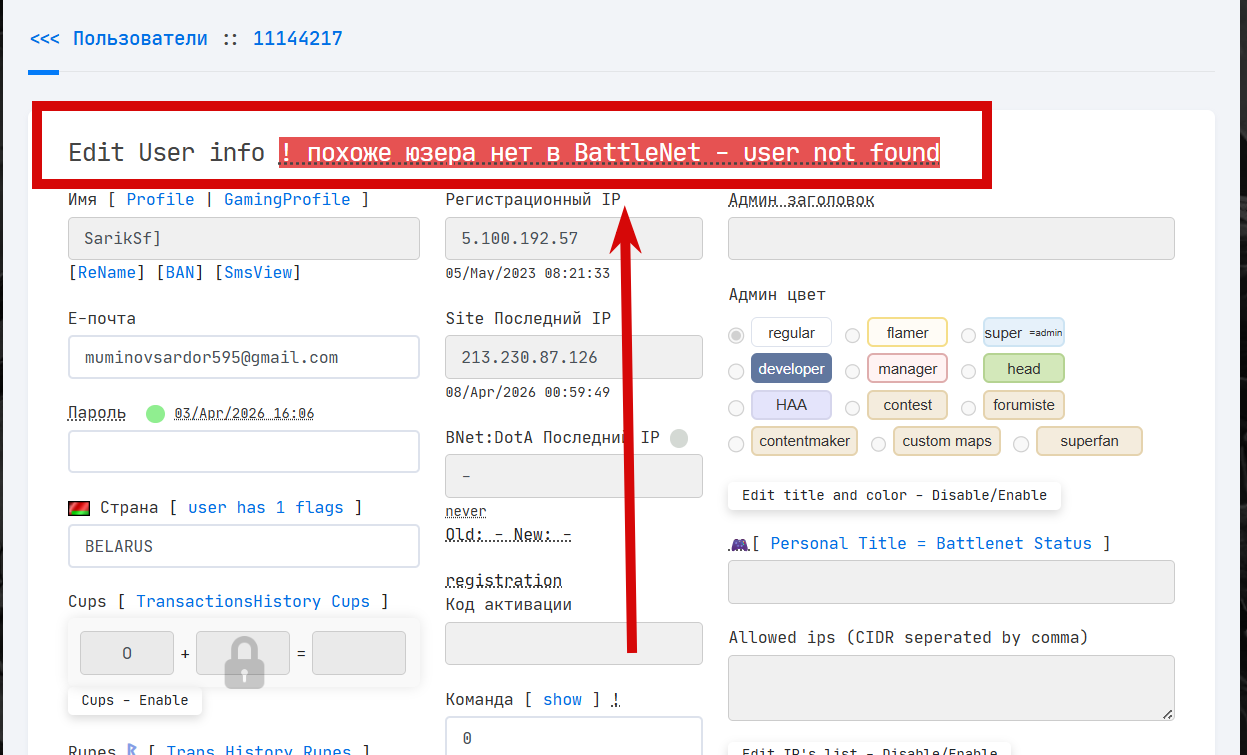Click the site last IP date 08/Apr/2026 00:59:49
This screenshot has width=1247, height=755.
[x=527, y=392]
